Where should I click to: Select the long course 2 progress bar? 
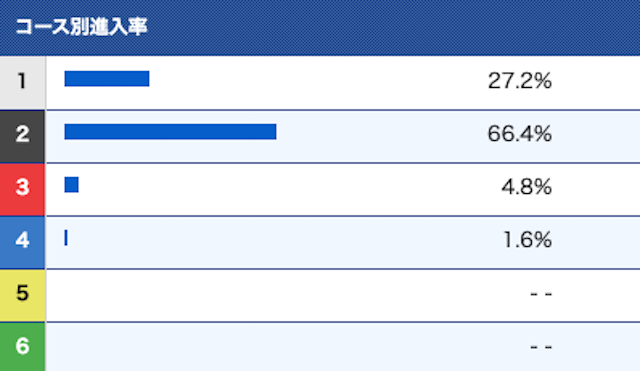coord(170,132)
